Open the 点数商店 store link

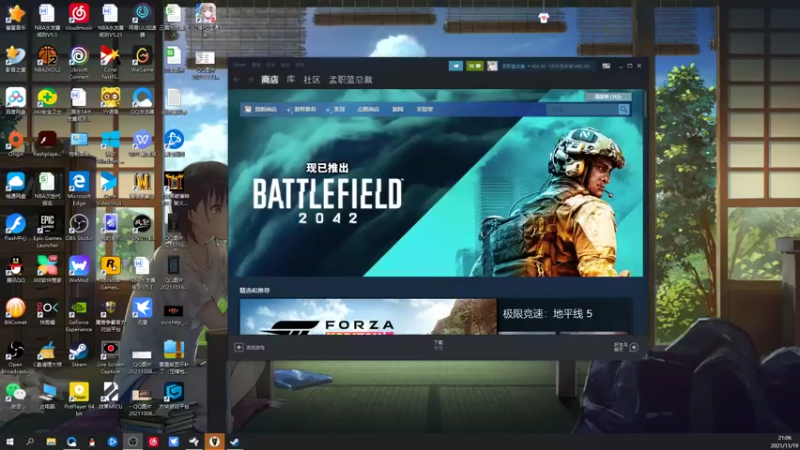coord(368,109)
